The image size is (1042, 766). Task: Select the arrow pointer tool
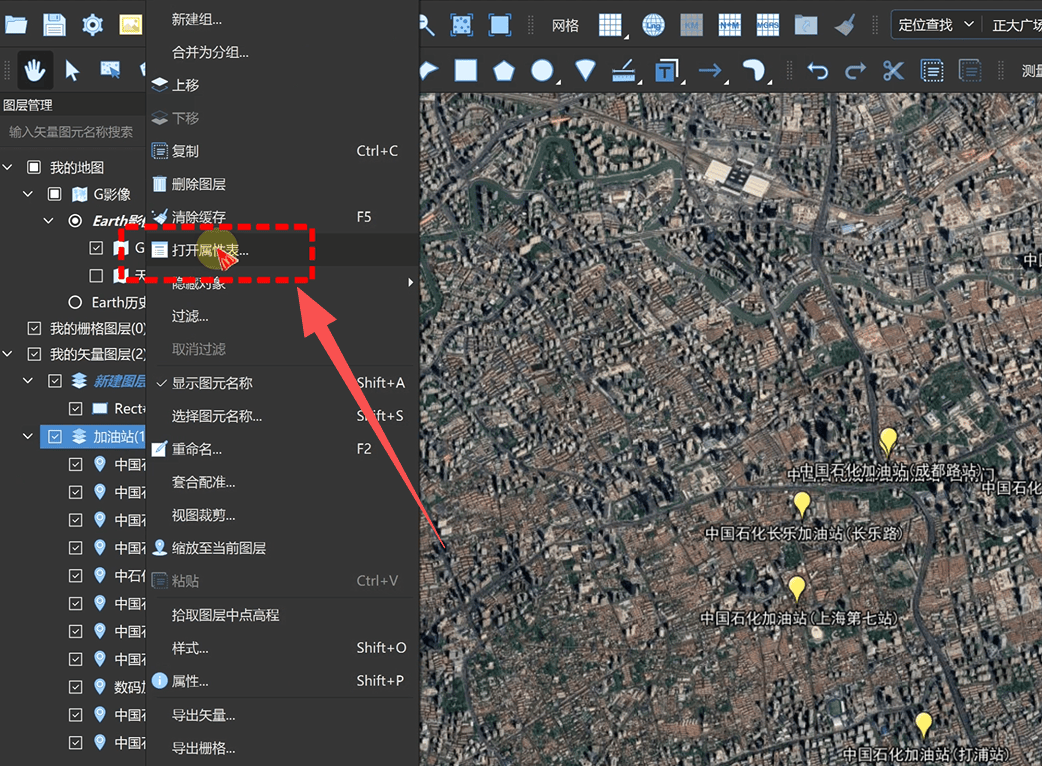pyautogui.click(x=72, y=70)
